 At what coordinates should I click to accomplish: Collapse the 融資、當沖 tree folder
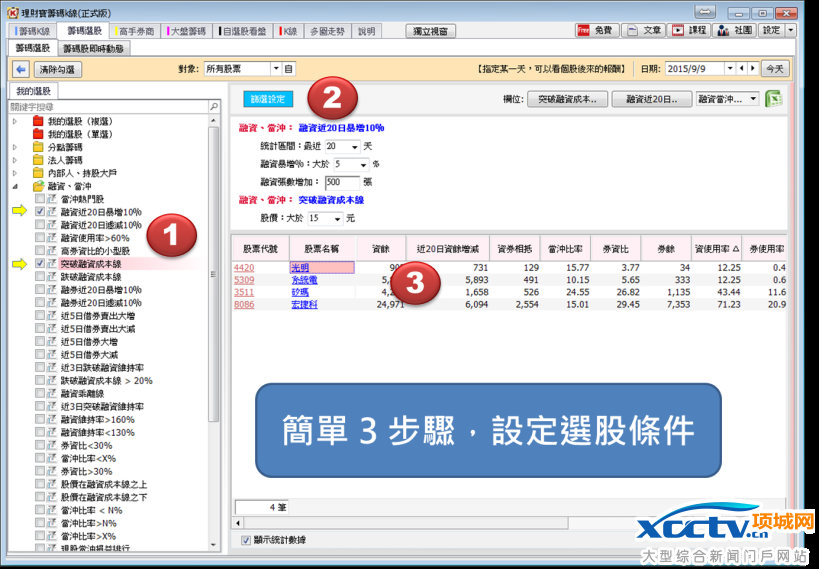pos(15,186)
